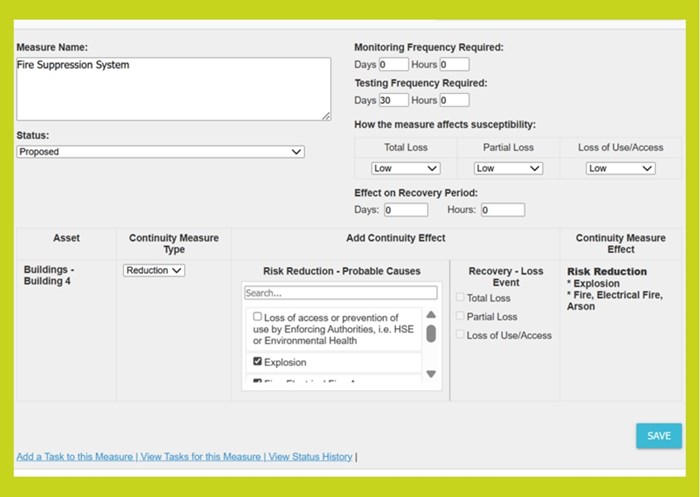Screen dimensions: 700x497
Task: Click 'How the measure affects susceptibility' label
Action: coord(445,125)
